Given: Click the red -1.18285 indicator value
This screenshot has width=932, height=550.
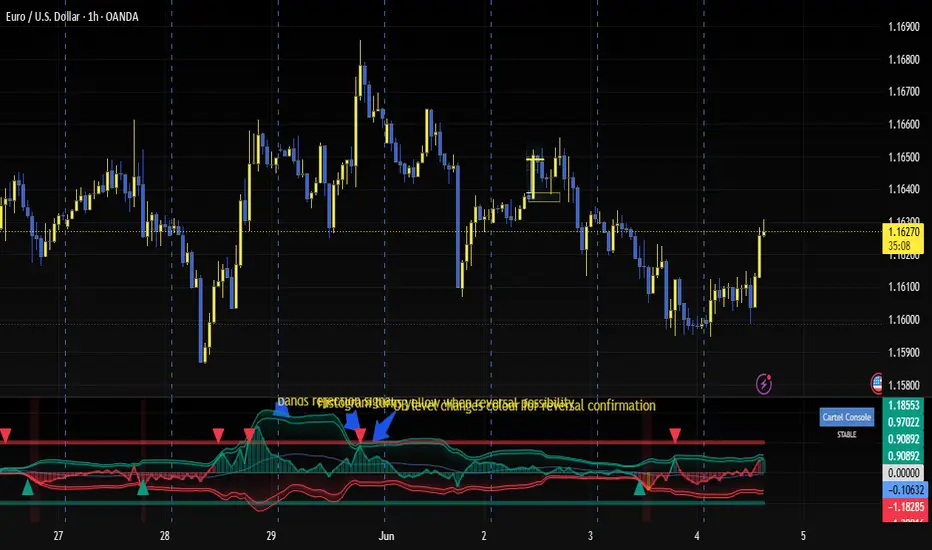Looking at the screenshot, I should click(x=905, y=507).
